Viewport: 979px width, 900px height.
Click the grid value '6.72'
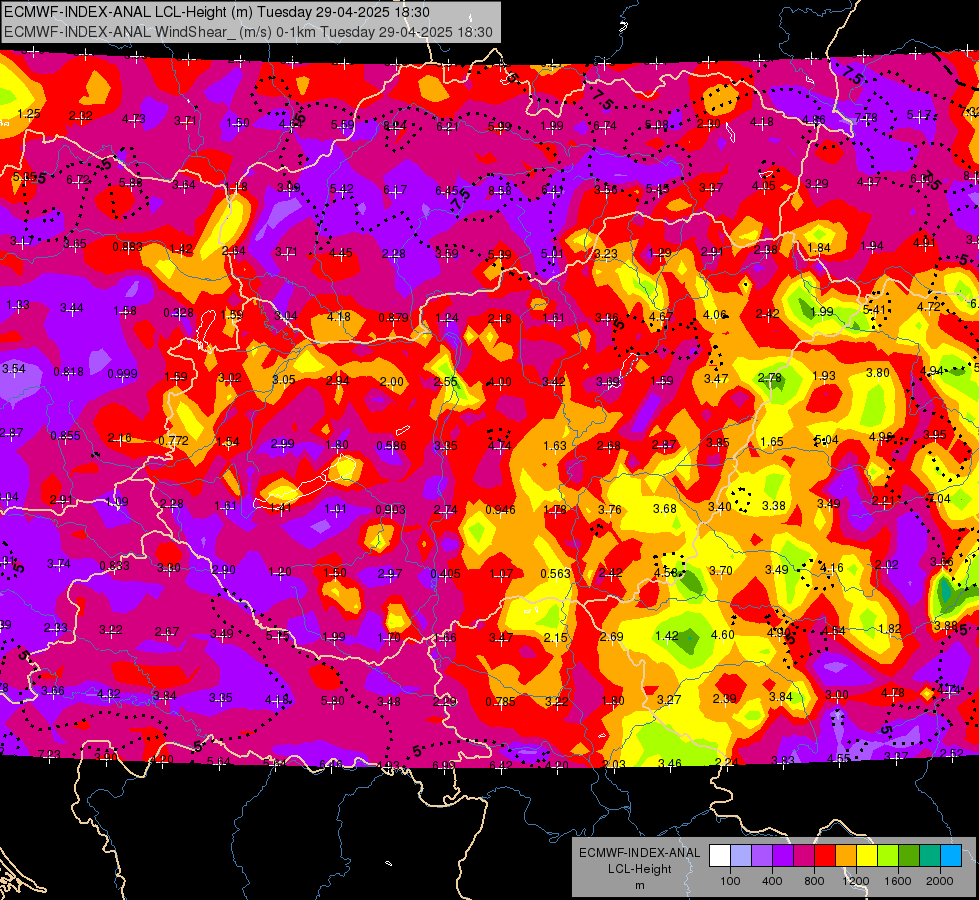pos(78,180)
